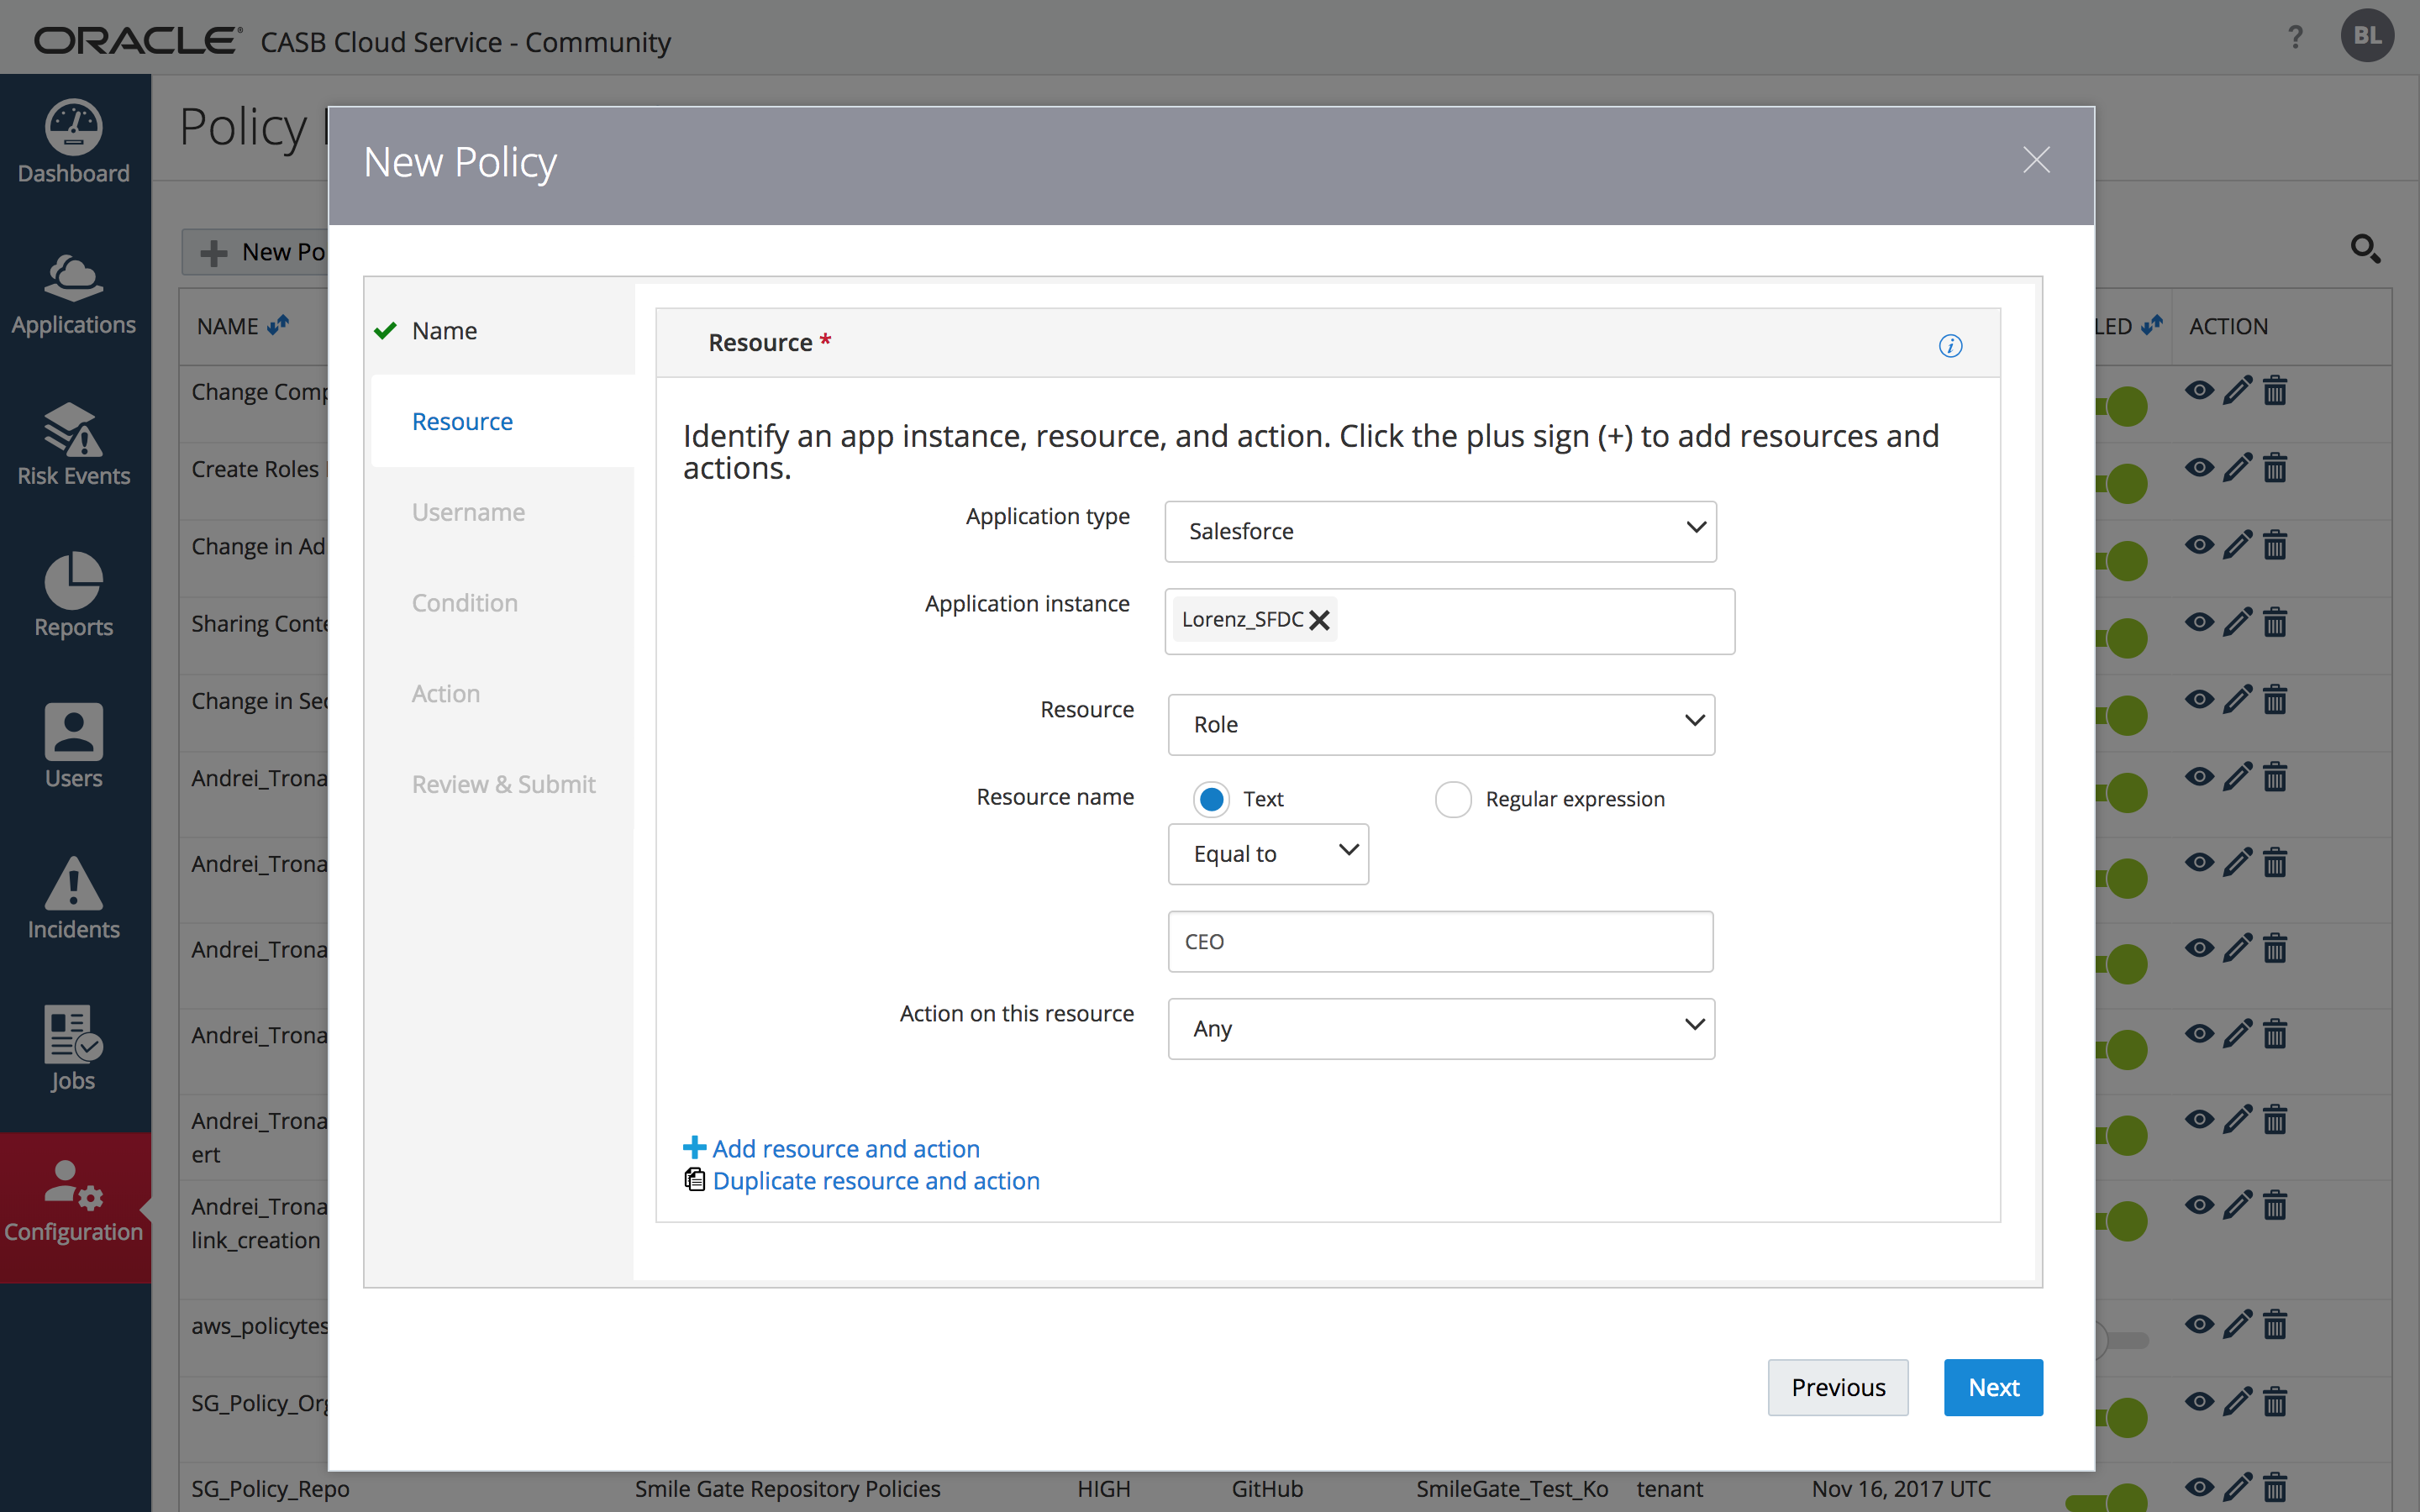Select the Action wizard step
2420x1512 pixels.
(x=446, y=693)
